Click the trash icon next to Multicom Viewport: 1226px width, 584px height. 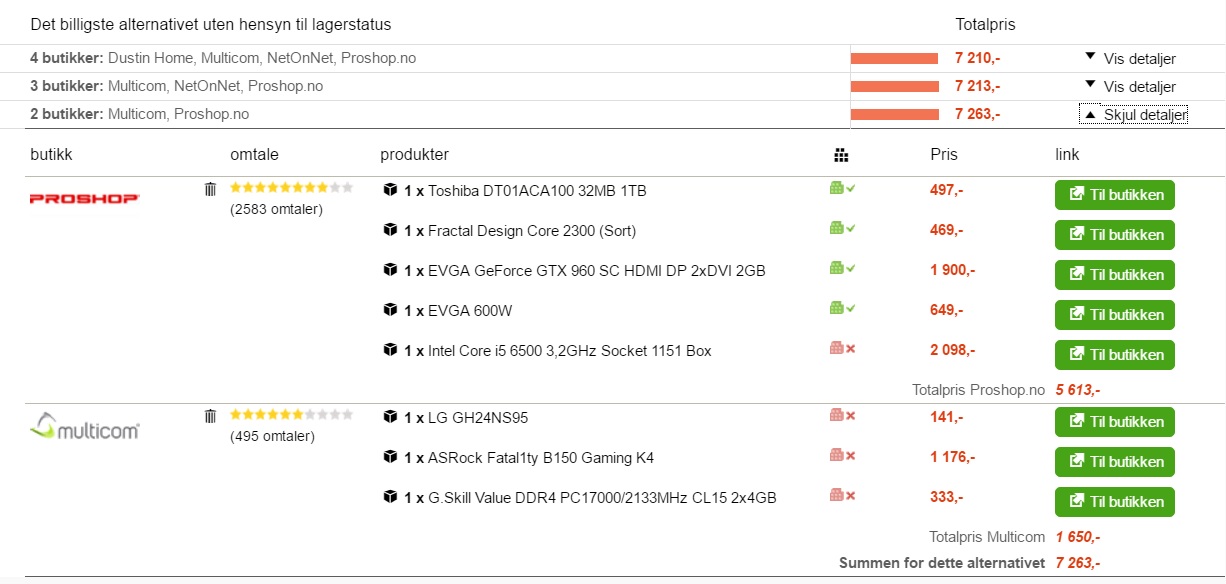pos(210,416)
